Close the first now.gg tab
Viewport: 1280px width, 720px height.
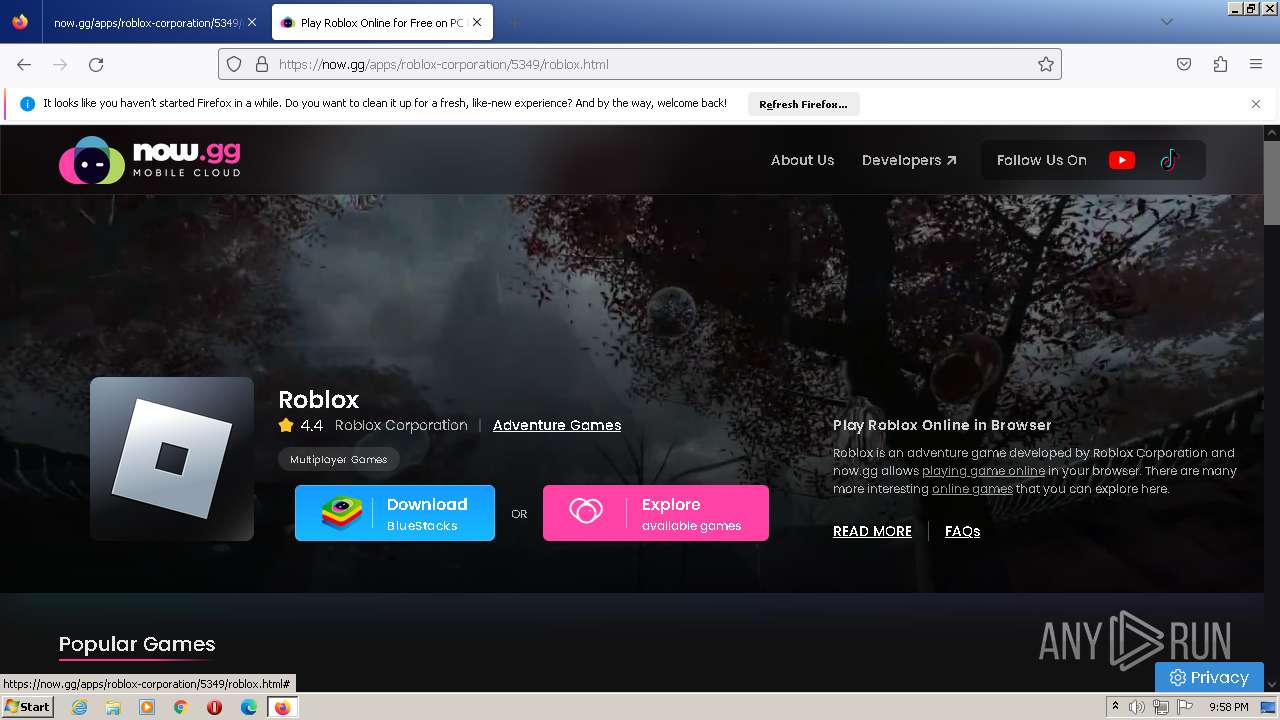coord(252,22)
